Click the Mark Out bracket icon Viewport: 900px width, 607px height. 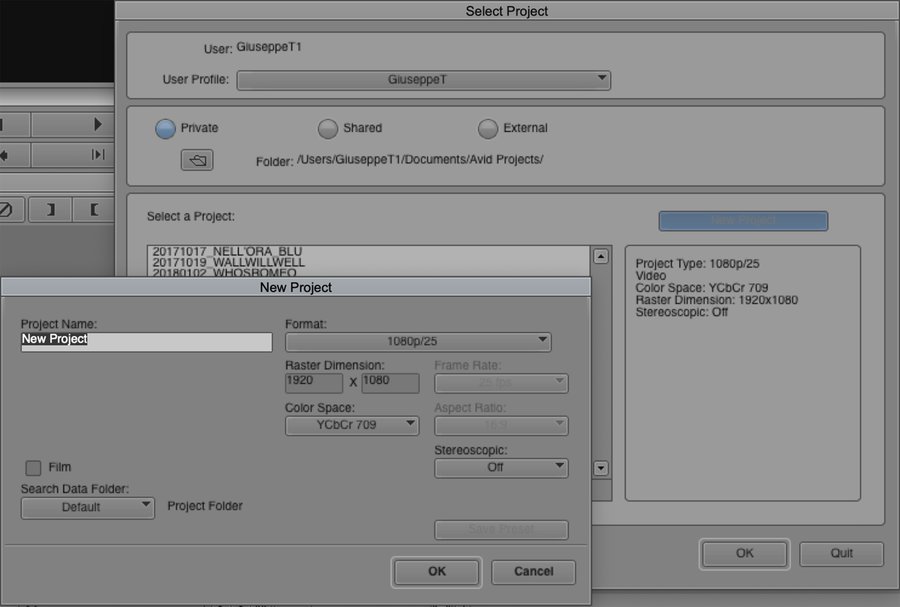49,210
